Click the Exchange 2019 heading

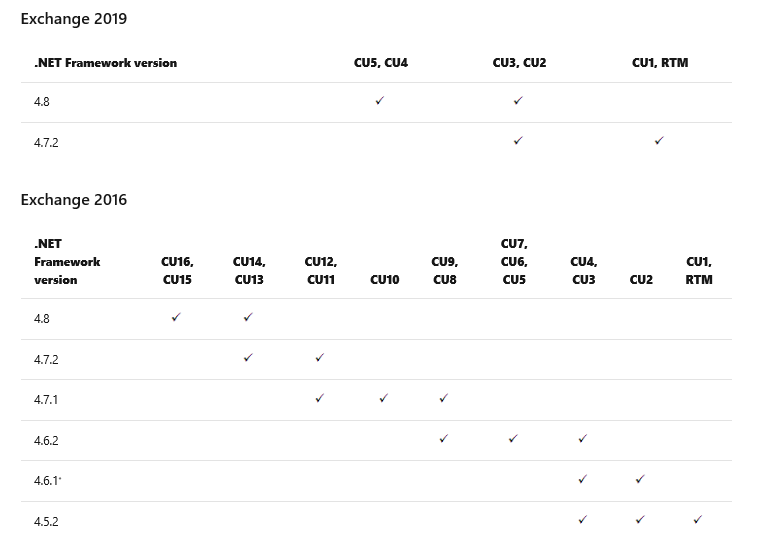74,18
